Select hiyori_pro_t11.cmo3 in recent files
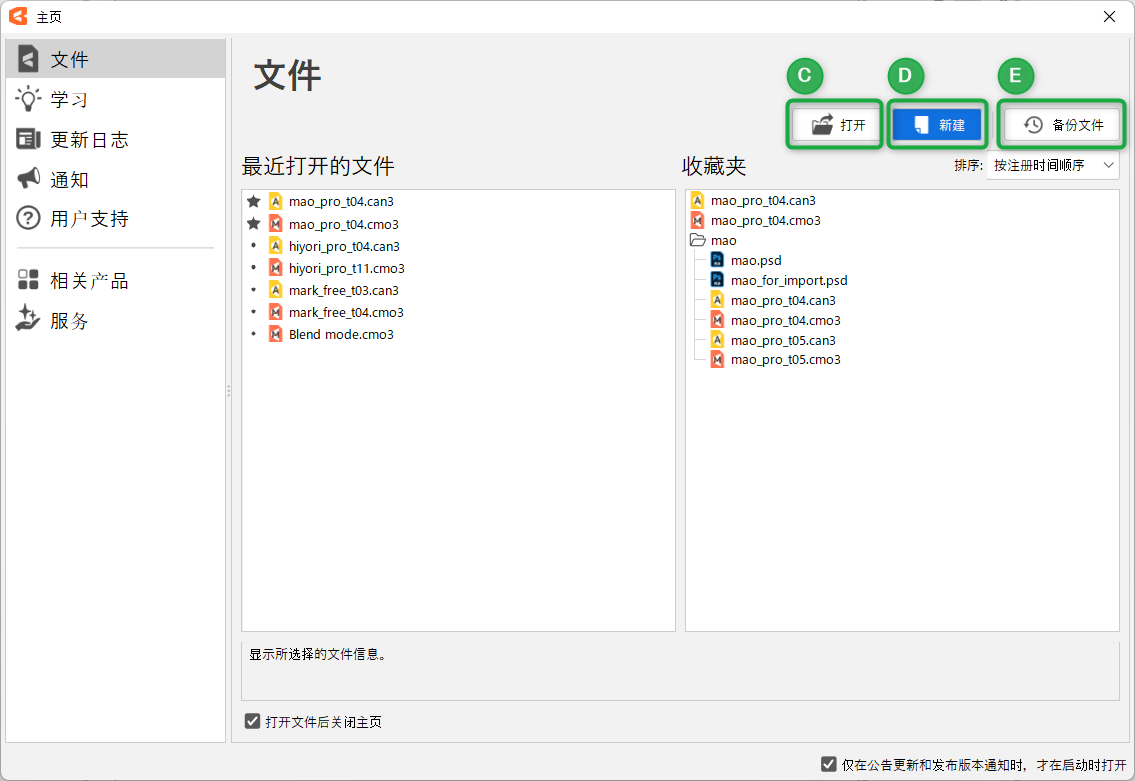The height and width of the screenshot is (781, 1135). pos(346,268)
